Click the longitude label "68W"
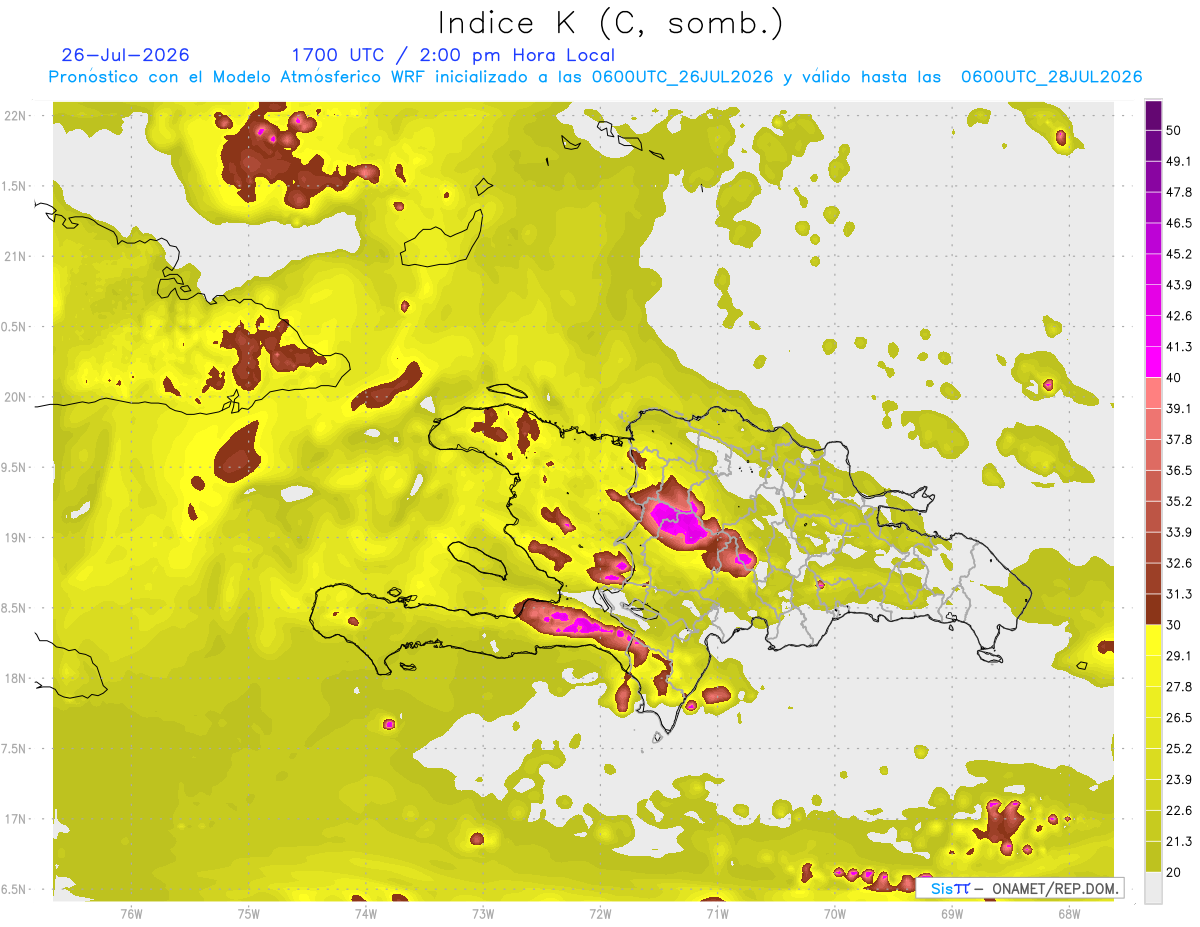Viewport: 1200px width, 927px height. coord(1069,914)
